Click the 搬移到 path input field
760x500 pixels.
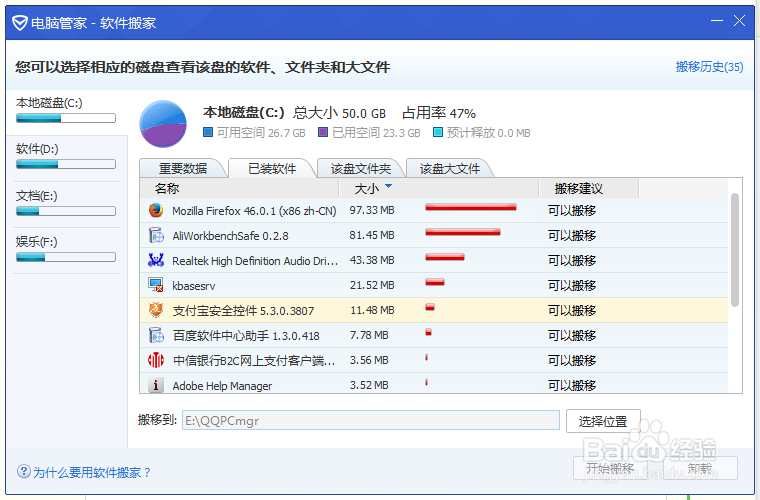tap(371, 420)
